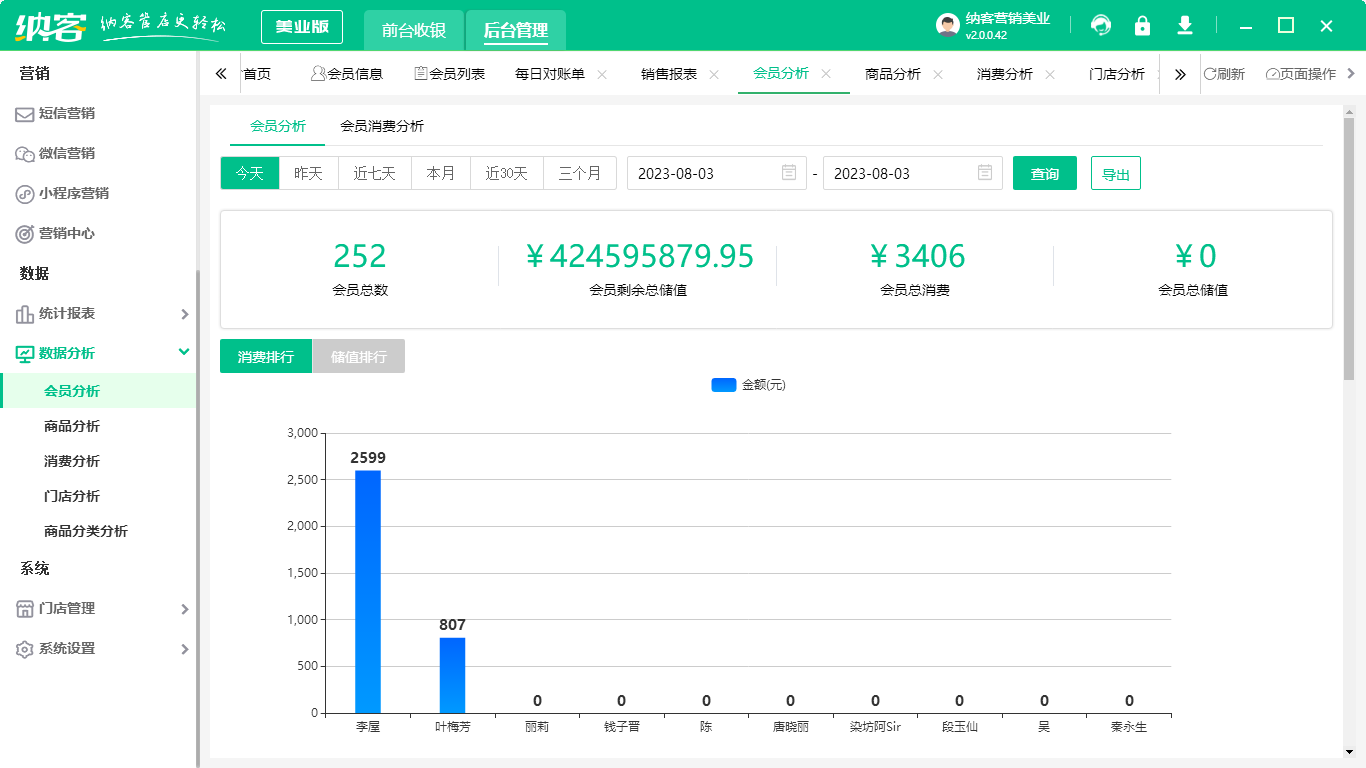Click the 查询 query button
Image resolution: width=1366 pixels, height=768 pixels.
[x=1044, y=172]
